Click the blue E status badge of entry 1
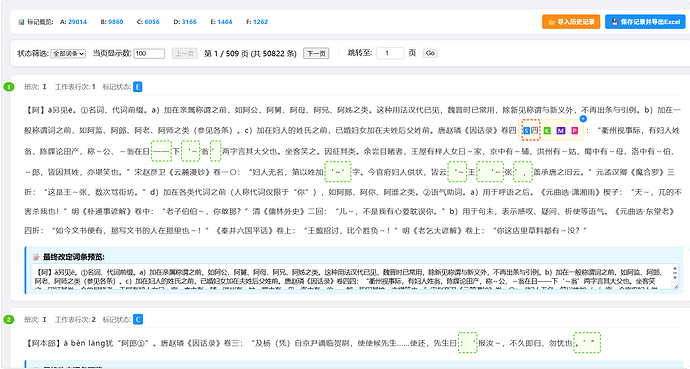The image size is (690, 369). click(x=137, y=87)
